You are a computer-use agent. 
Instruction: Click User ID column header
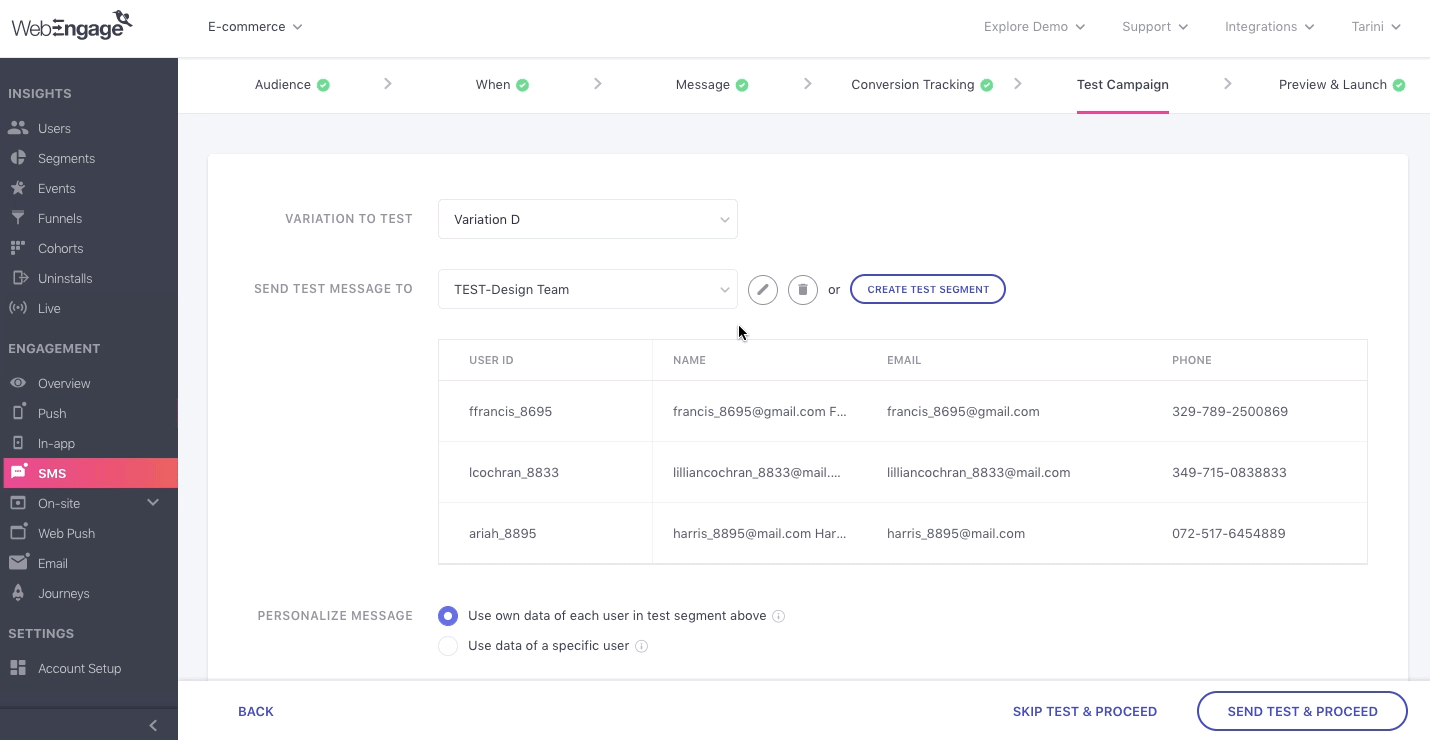coord(491,360)
